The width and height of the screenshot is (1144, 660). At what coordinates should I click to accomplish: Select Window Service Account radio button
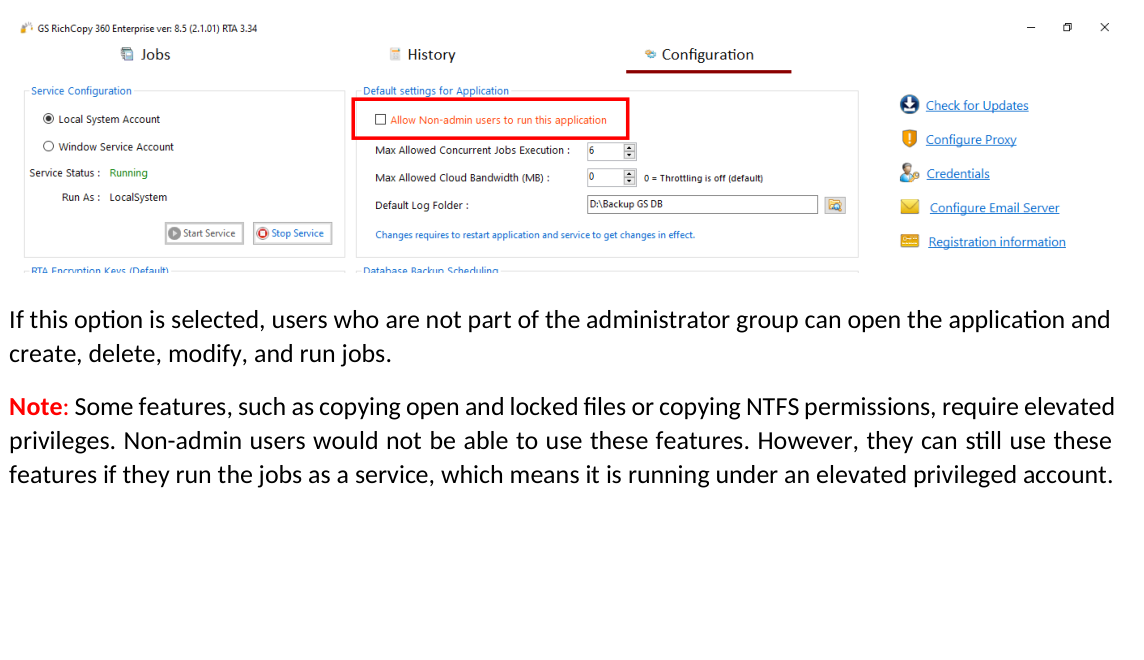[48, 147]
